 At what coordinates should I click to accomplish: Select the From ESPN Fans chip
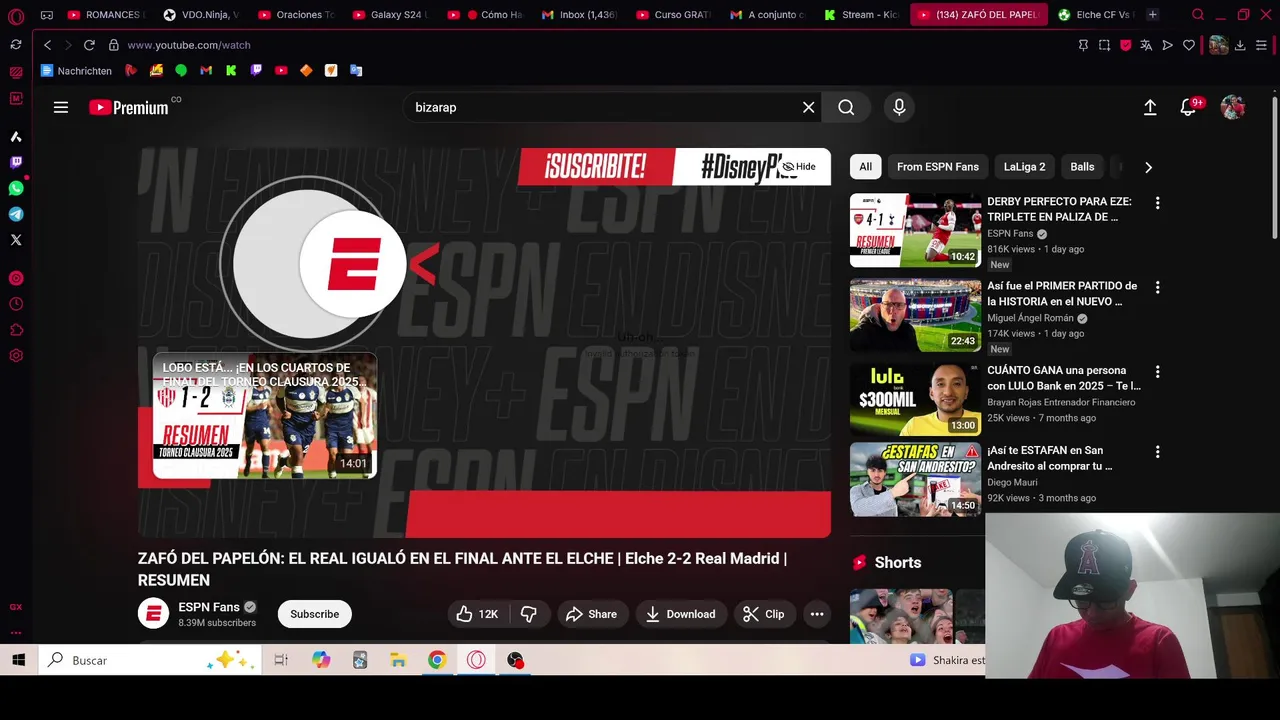tap(938, 167)
